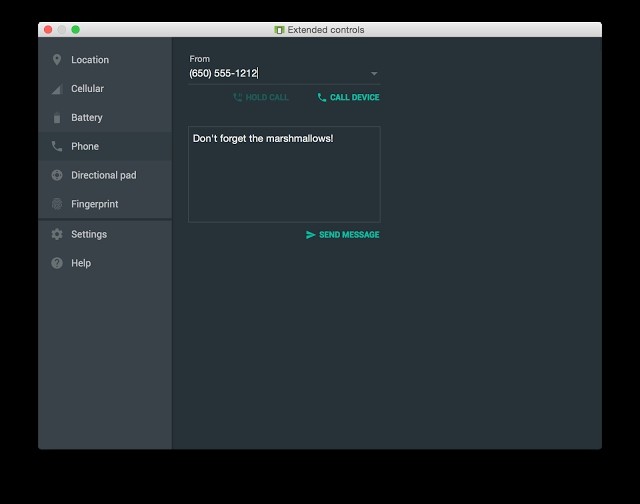This screenshot has height=504, width=640.
Task: Click the HOLD CALL button
Action: [x=261, y=97]
